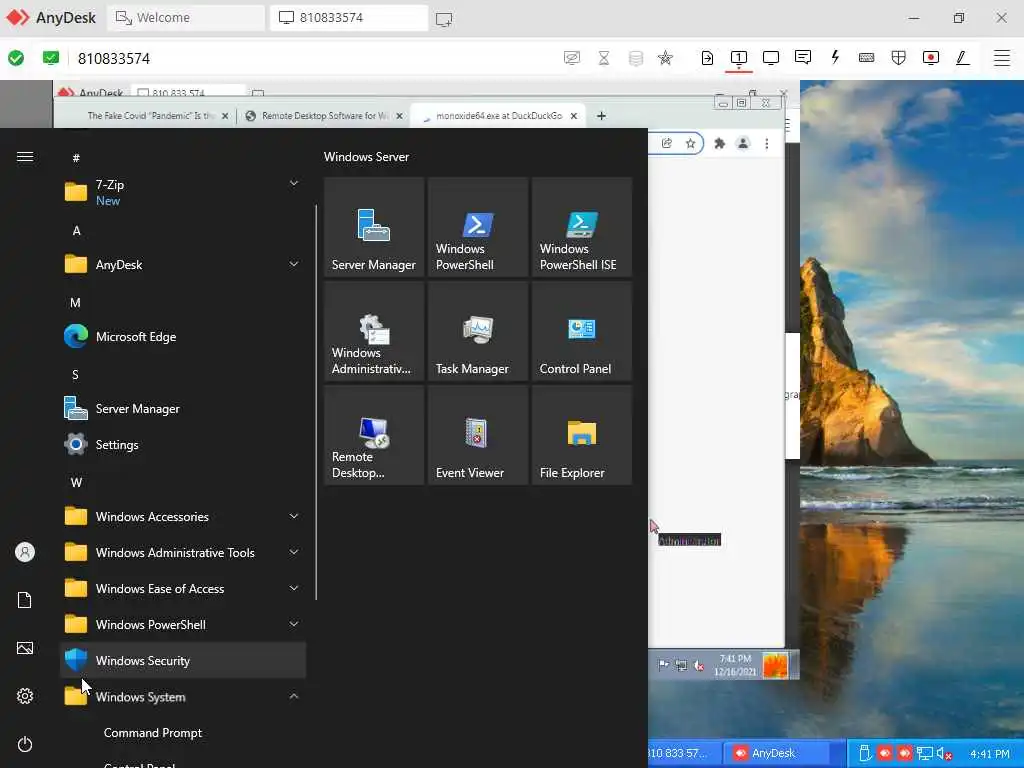Open Pictures icon in Start menu sidebar

click(x=25, y=648)
